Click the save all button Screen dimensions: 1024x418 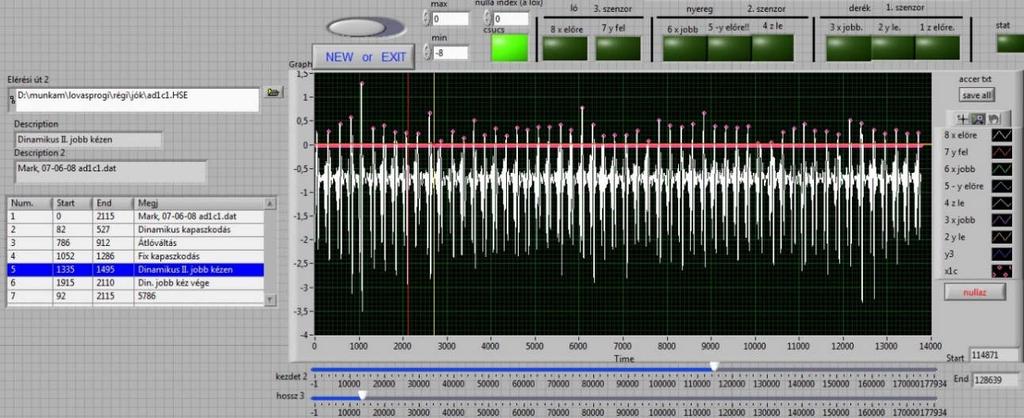coord(977,95)
